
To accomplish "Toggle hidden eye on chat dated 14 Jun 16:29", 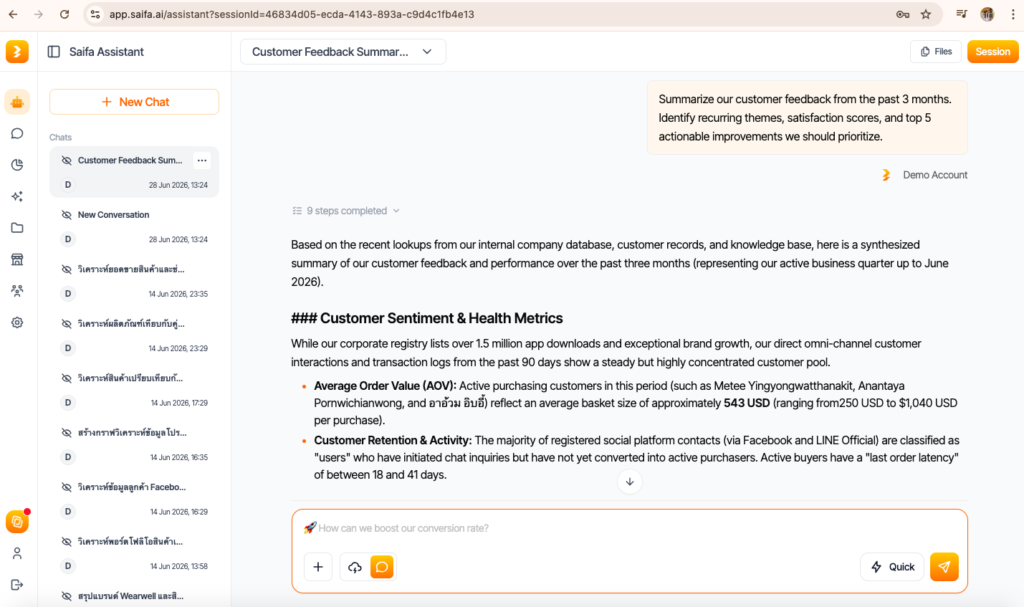I will pos(67,487).
